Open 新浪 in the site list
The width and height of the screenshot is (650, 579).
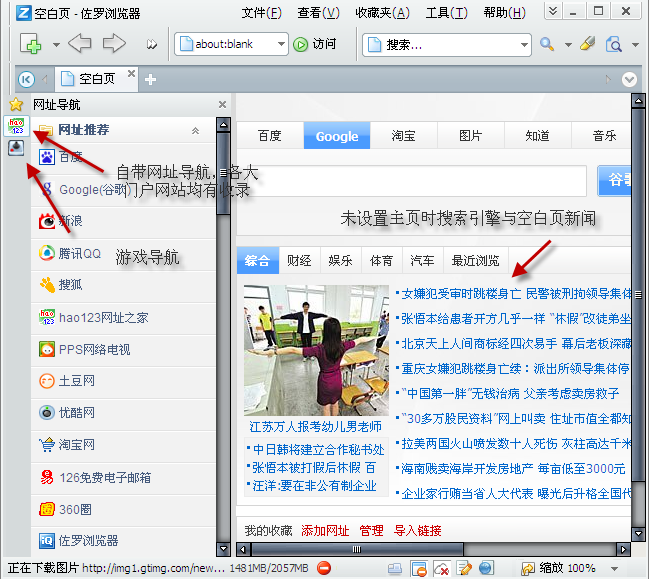tap(124, 221)
